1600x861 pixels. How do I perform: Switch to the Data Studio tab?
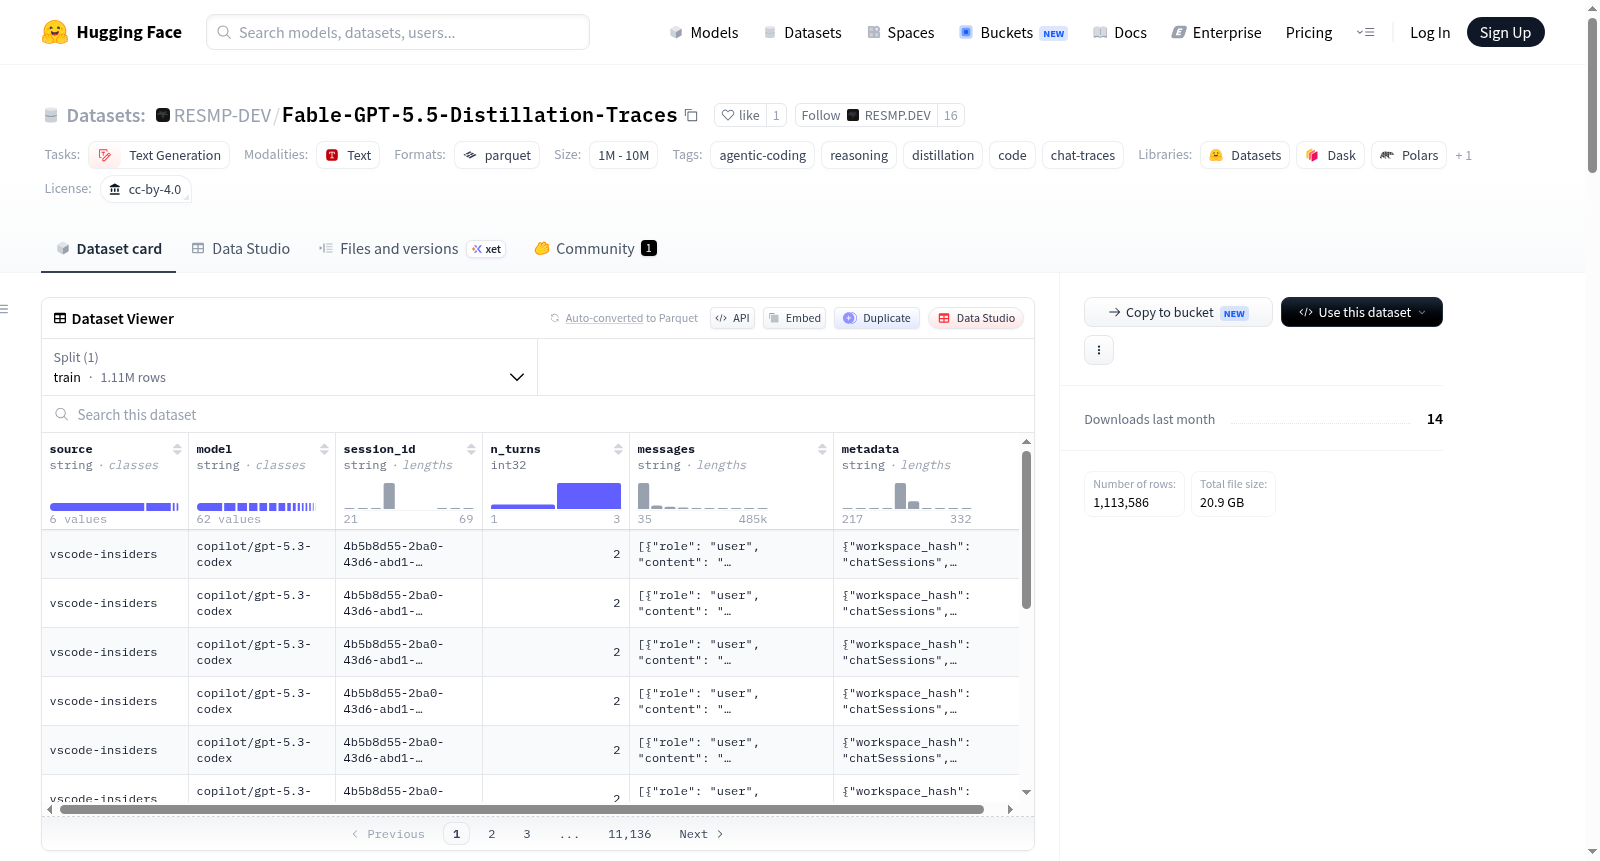pos(241,249)
